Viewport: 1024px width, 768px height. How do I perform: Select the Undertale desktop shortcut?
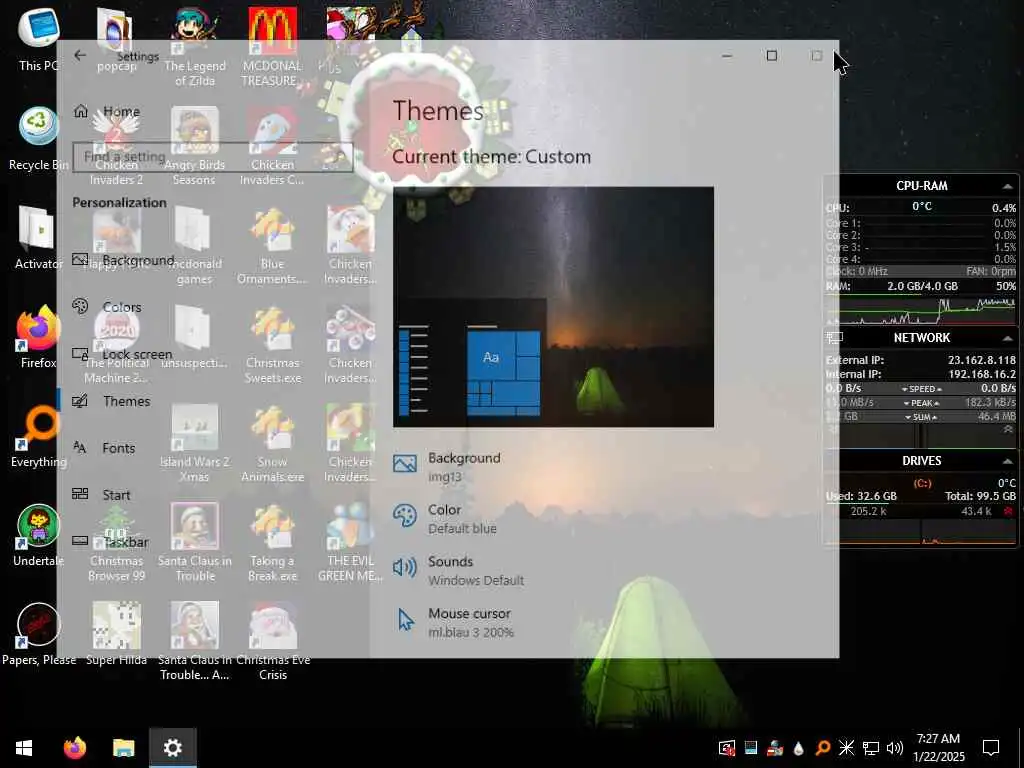click(x=39, y=536)
